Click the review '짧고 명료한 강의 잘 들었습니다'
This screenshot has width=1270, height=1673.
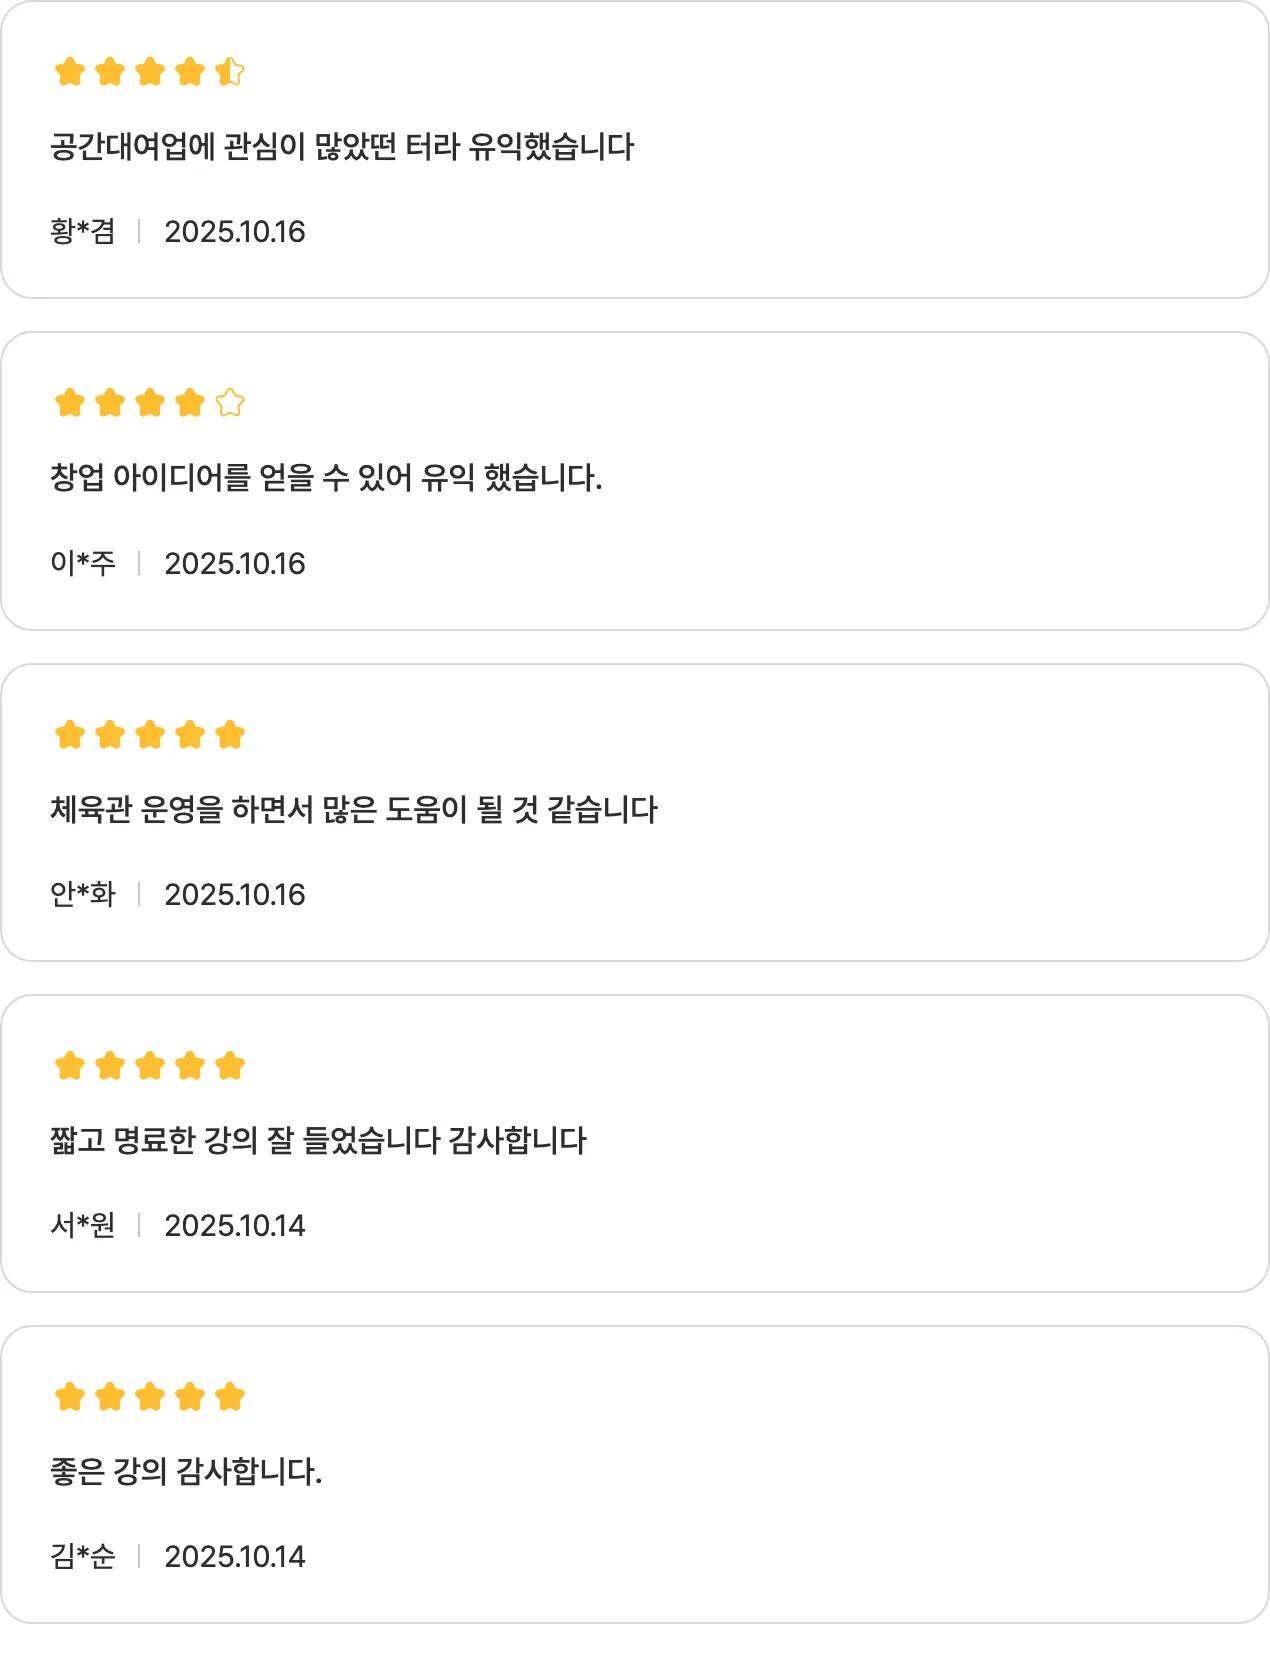318,1140
